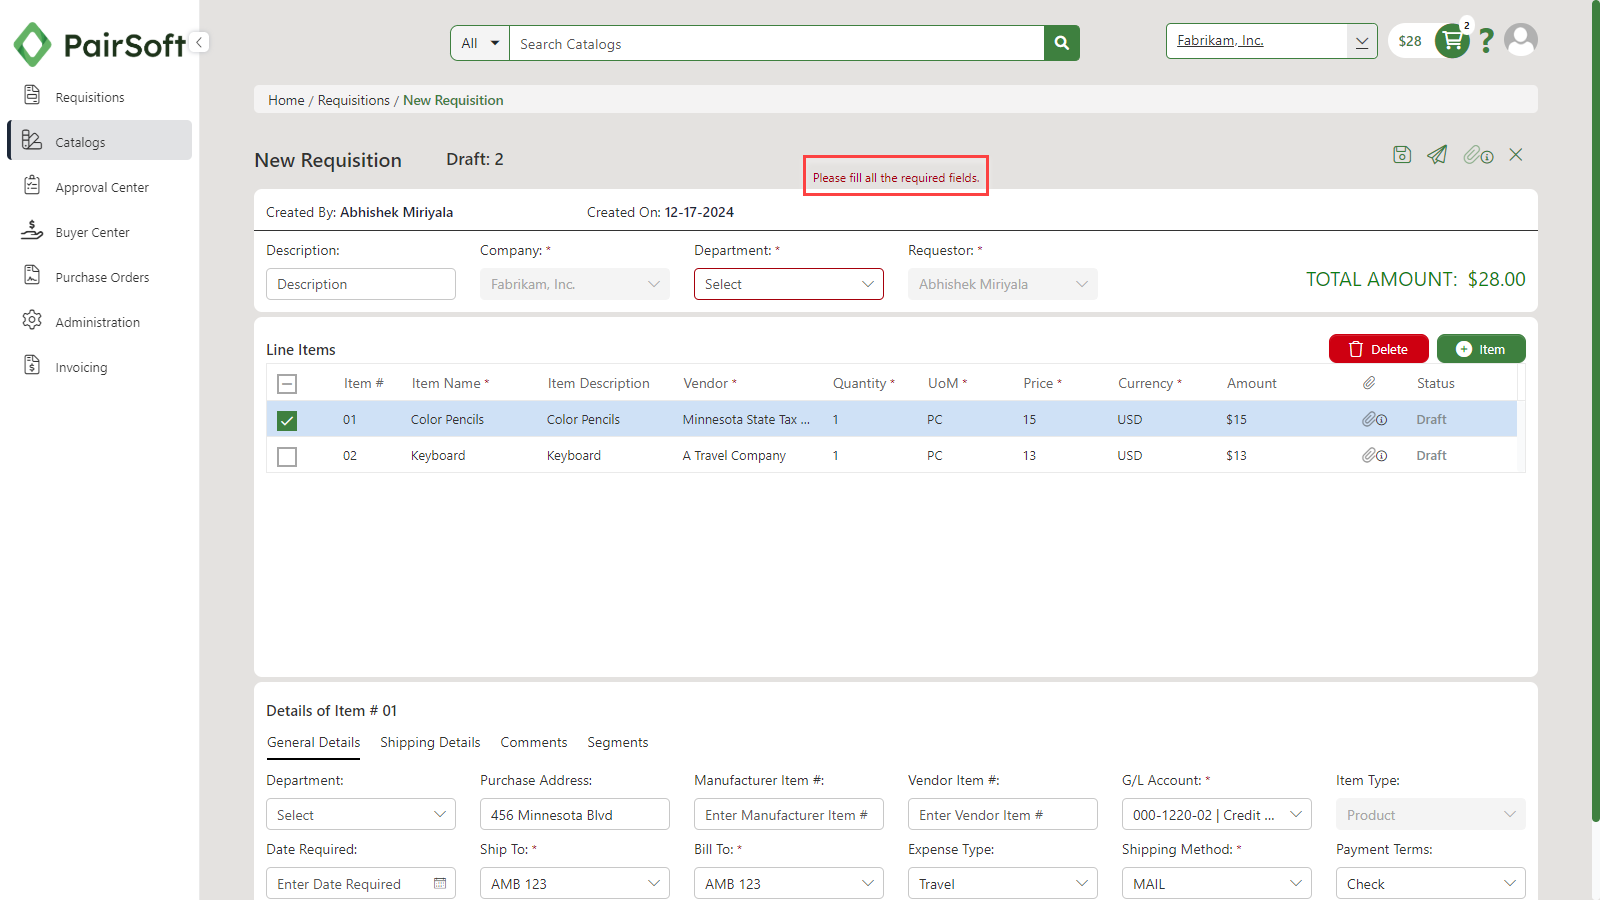The image size is (1600, 900).
Task: Check the Keyboard row checkbox
Action: (287, 456)
